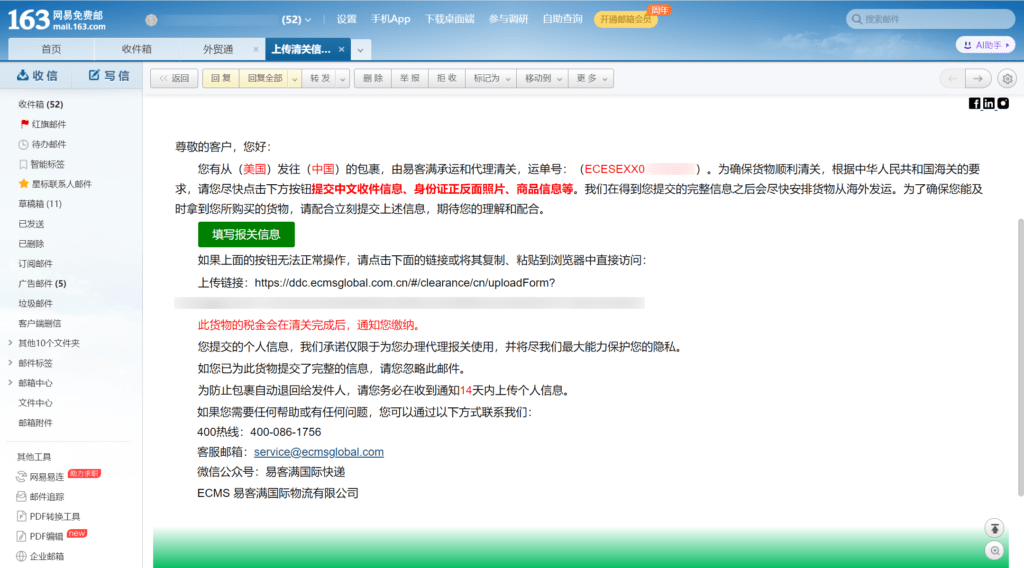Click the 163 网易免费邮 logo
This screenshot has height=568, width=1024.
pyautogui.click(x=57, y=20)
